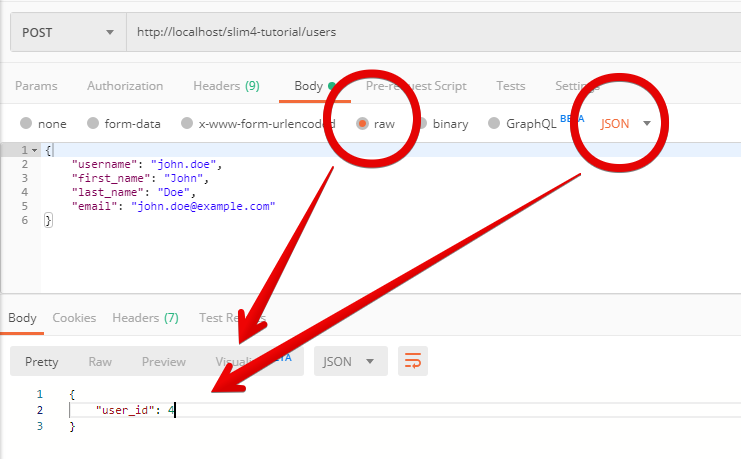Go to request Headers (9) tab
This screenshot has height=459, width=741.
click(x=226, y=86)
